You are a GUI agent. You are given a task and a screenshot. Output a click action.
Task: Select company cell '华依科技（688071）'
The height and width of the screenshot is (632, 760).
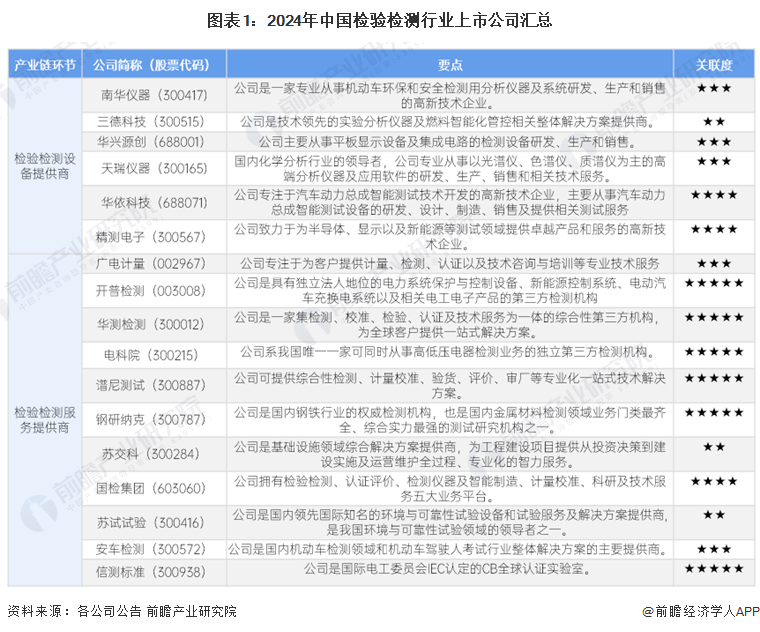coord(154,203)
